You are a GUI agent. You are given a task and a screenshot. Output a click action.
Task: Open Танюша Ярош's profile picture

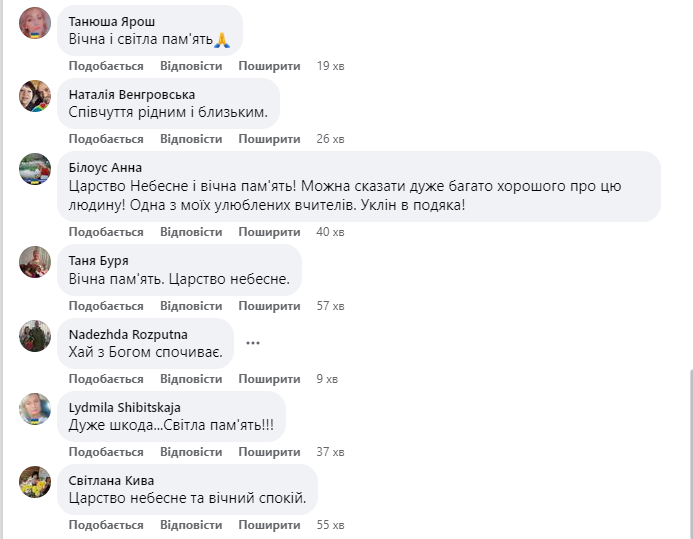tap(35, 22)
